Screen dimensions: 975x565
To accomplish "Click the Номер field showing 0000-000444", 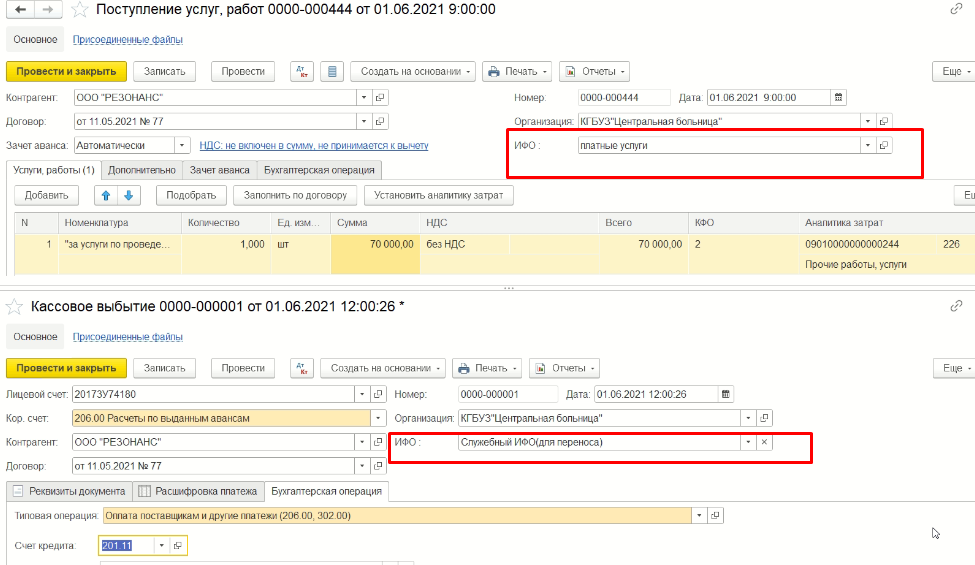I will (x=622, y=98).
